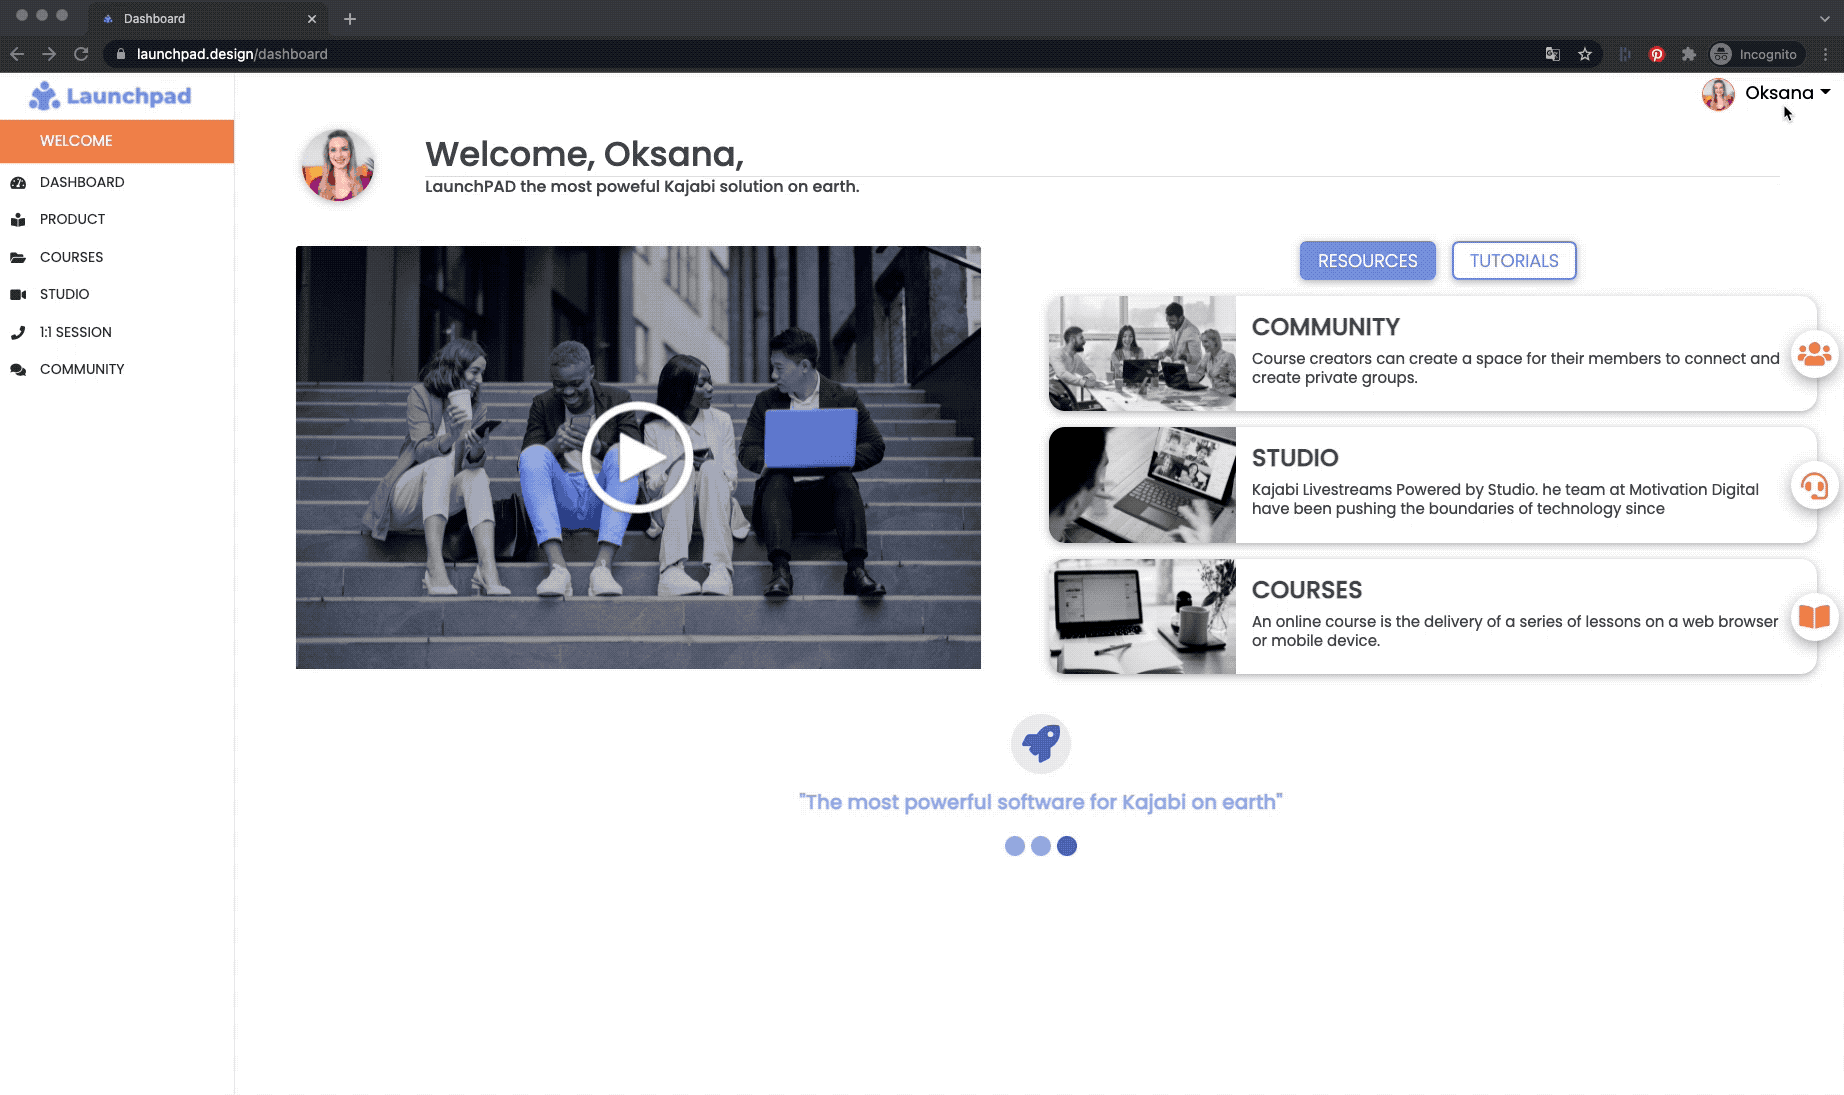The height and width of the screenshot is (1095, 1844).
Task: Click the browser back arrow
Action: point(17,54)
